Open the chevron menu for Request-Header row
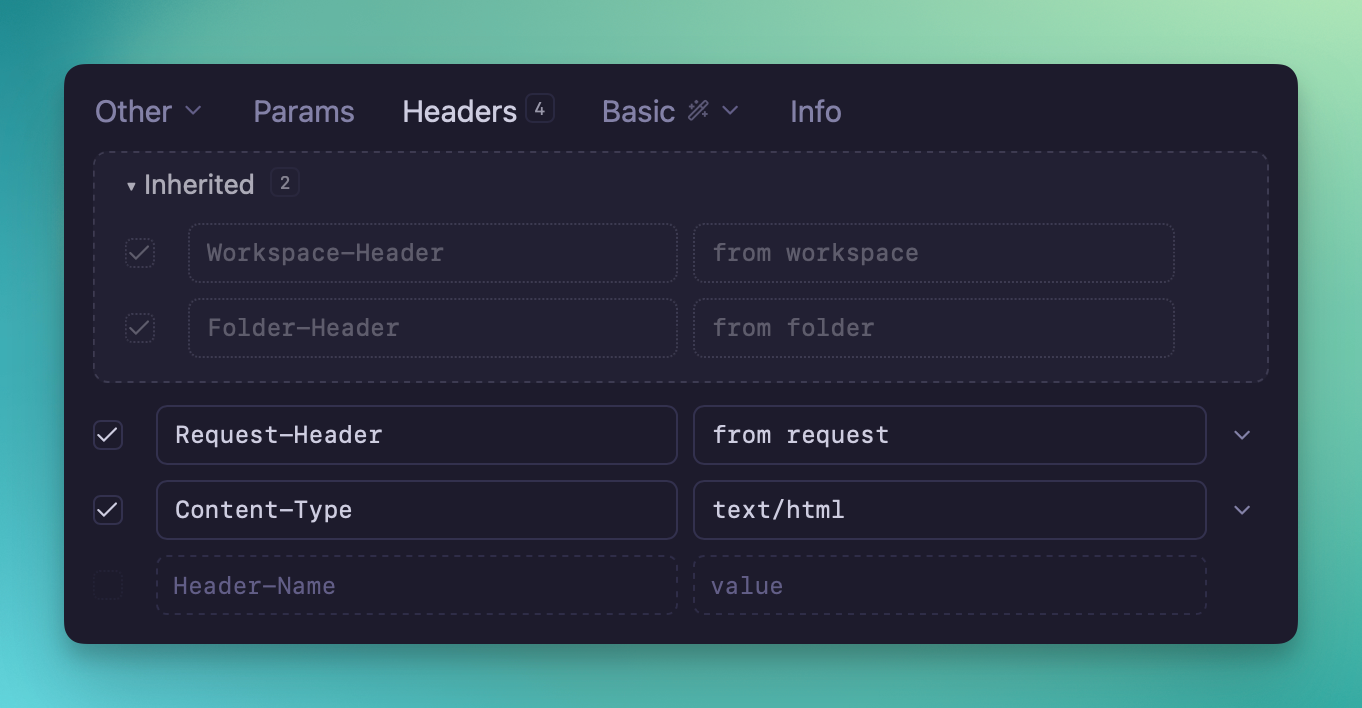This screenshot has width=1362, height=708. [1242, 435]
